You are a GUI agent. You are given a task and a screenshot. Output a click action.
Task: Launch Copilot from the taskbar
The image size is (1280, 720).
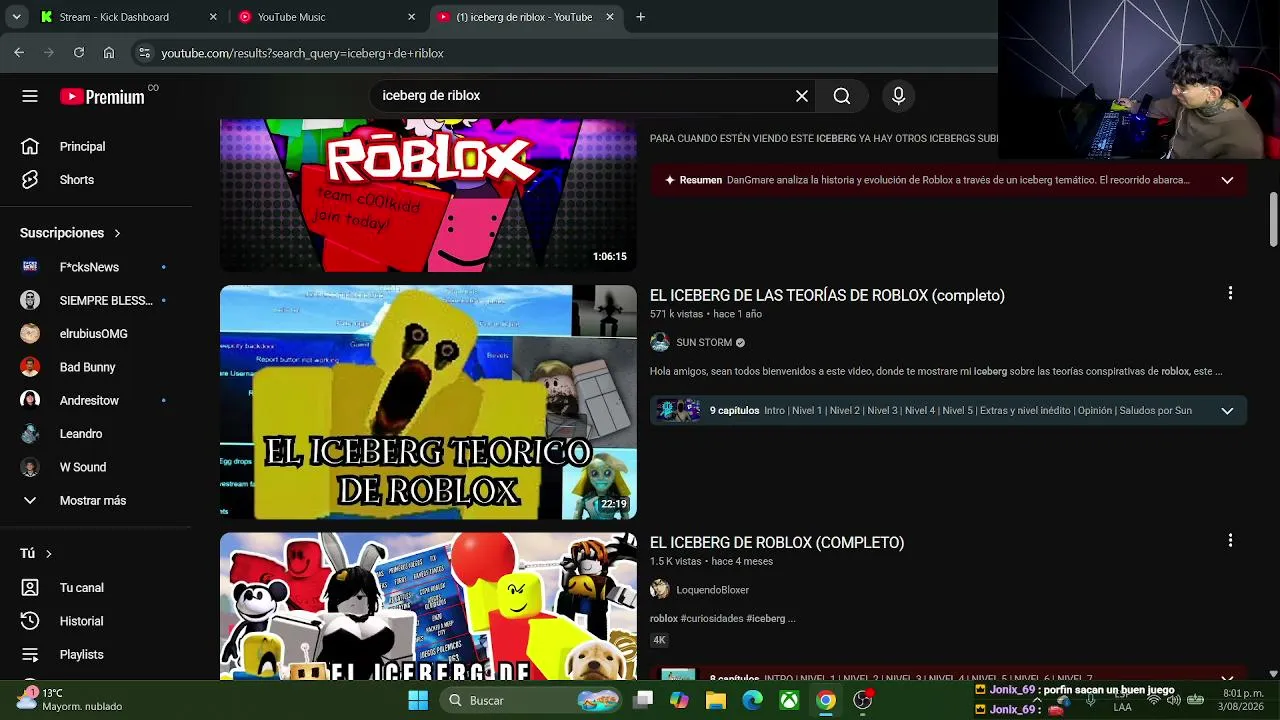click(x=679, y=700)
